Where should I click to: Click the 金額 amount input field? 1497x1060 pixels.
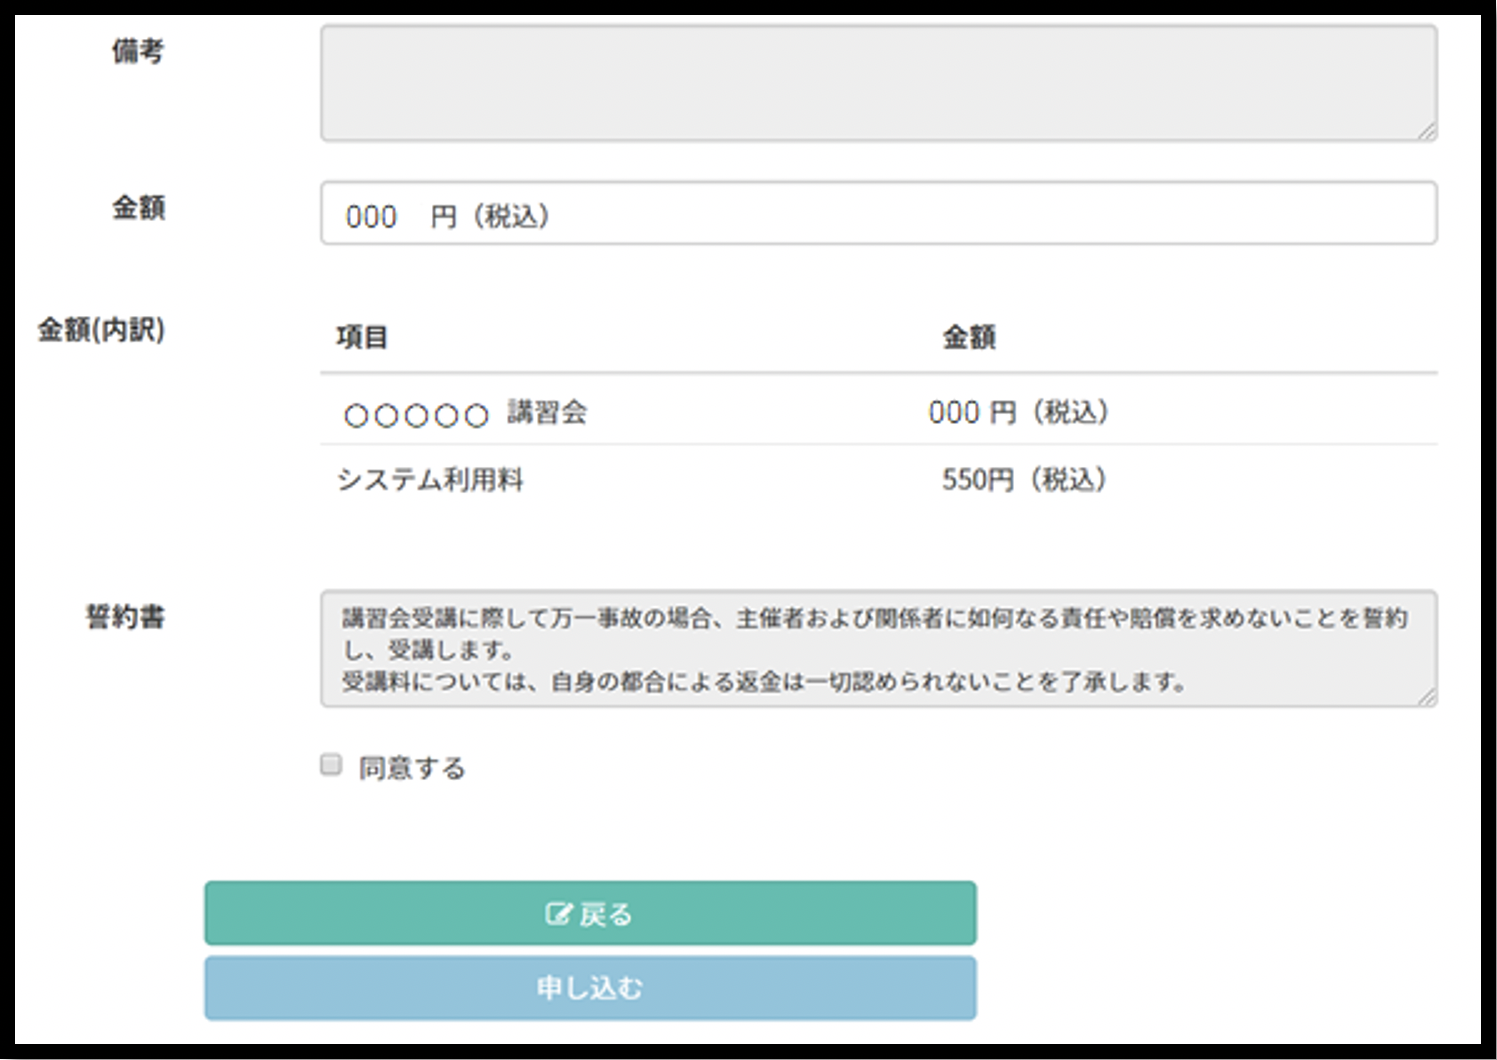click(x=878, y=213)
